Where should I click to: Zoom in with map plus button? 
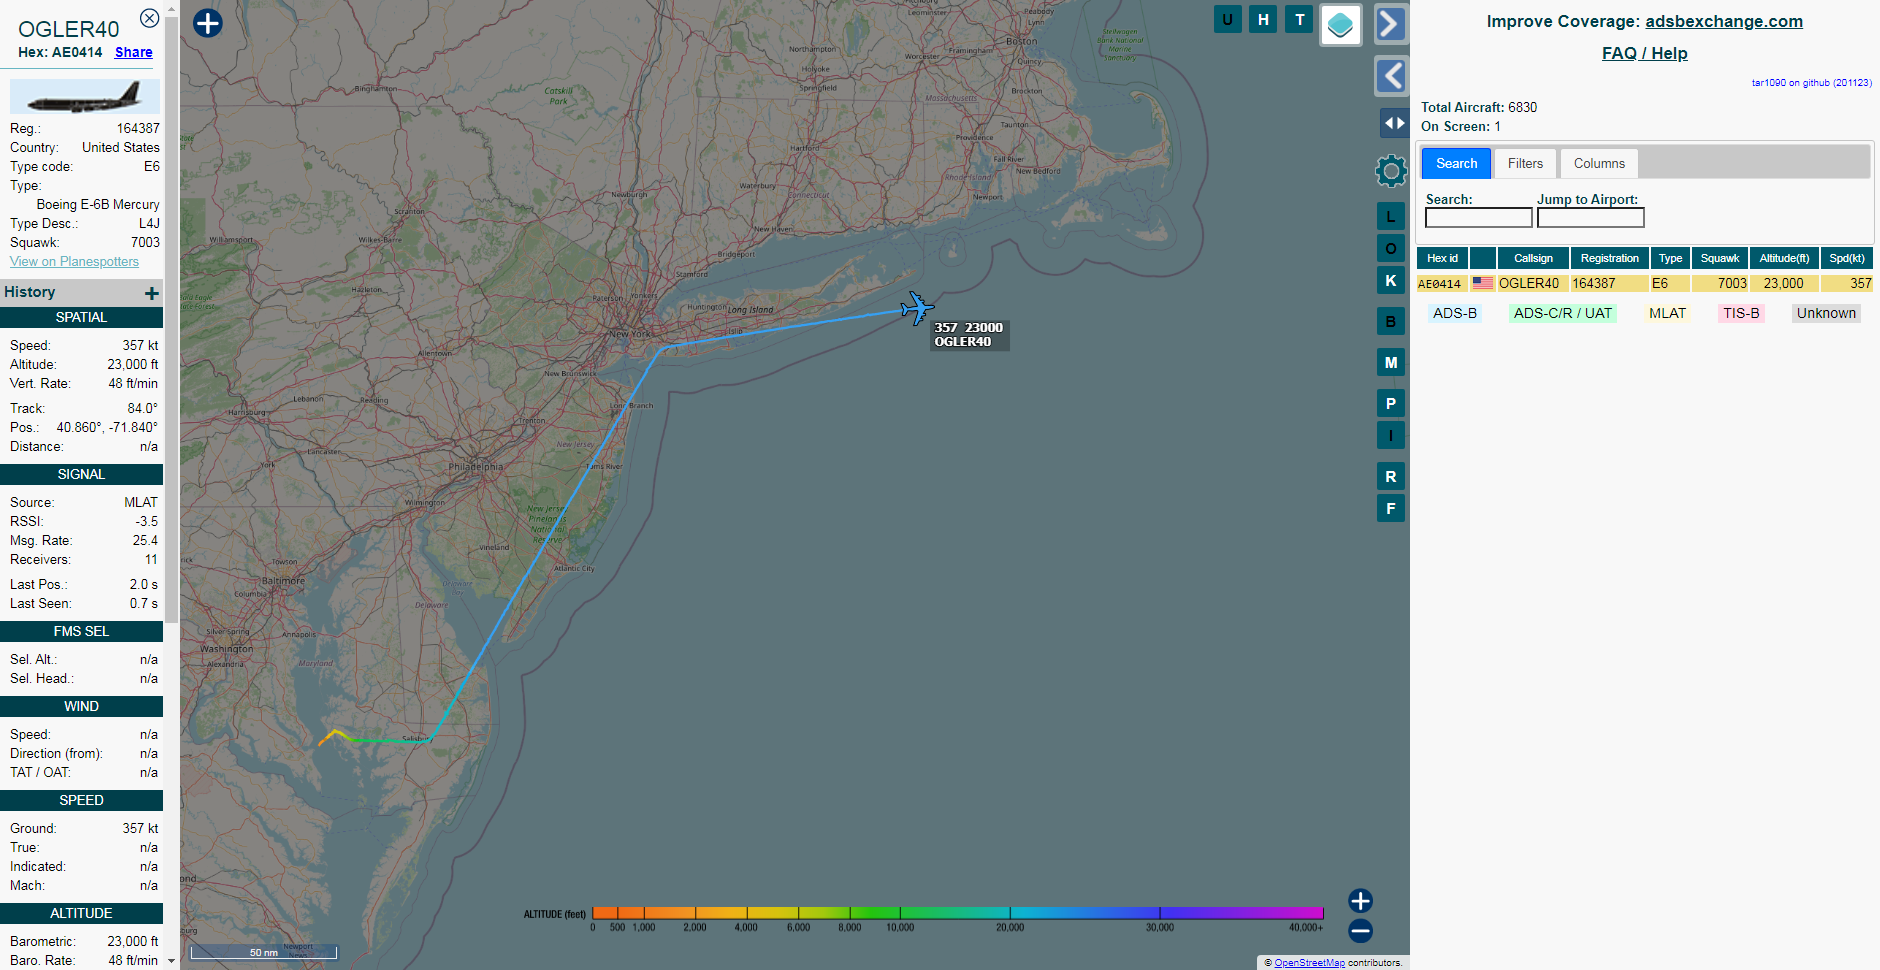[1360, 901]
